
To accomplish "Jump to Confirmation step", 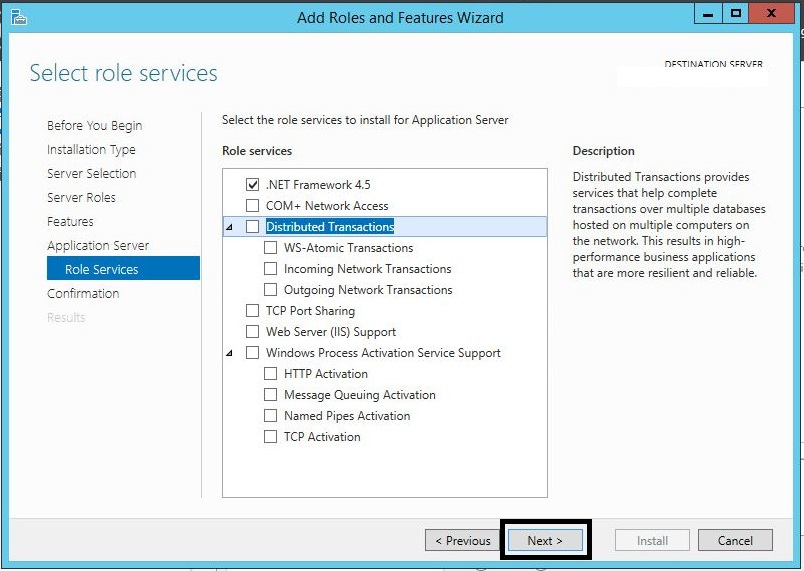I will [83, 294].
